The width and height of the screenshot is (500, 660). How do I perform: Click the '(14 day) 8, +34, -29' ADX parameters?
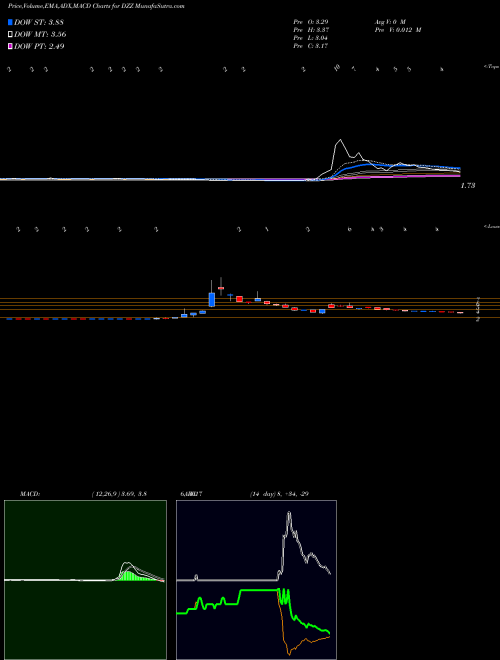coord(280,494)
